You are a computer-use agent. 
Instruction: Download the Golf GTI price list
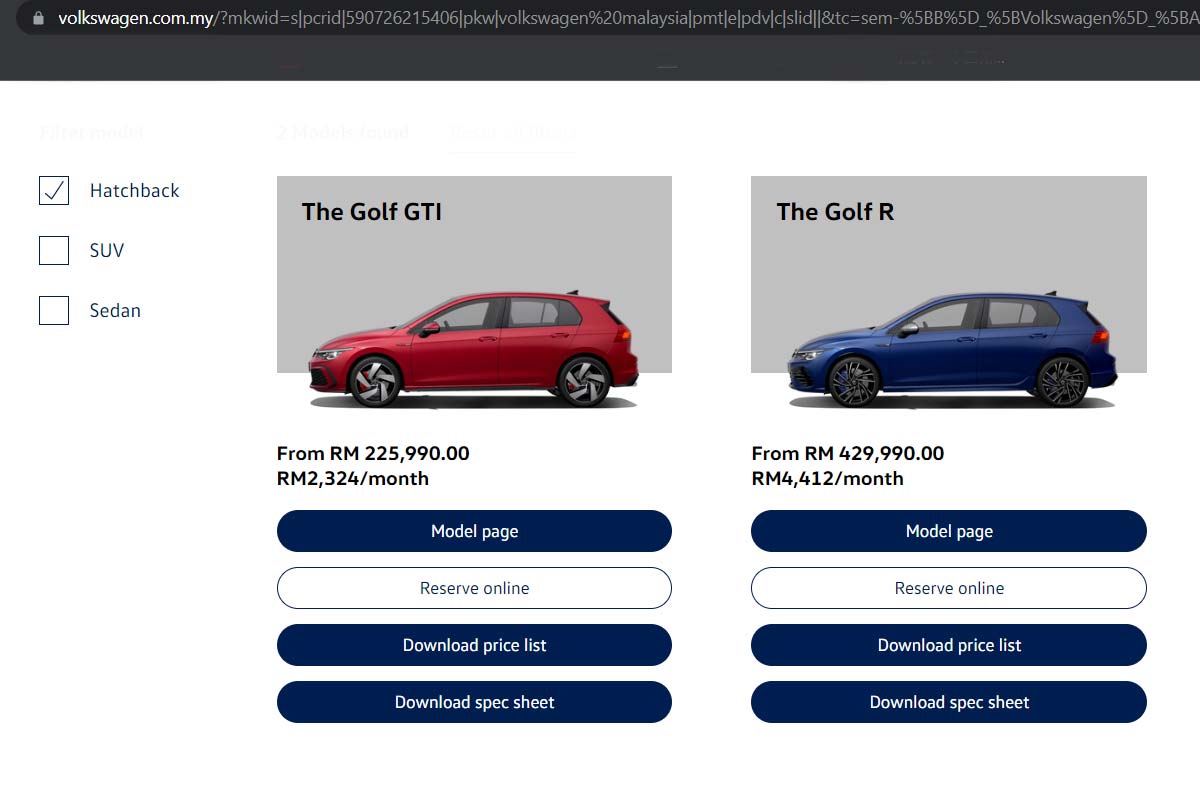point(474,645)
